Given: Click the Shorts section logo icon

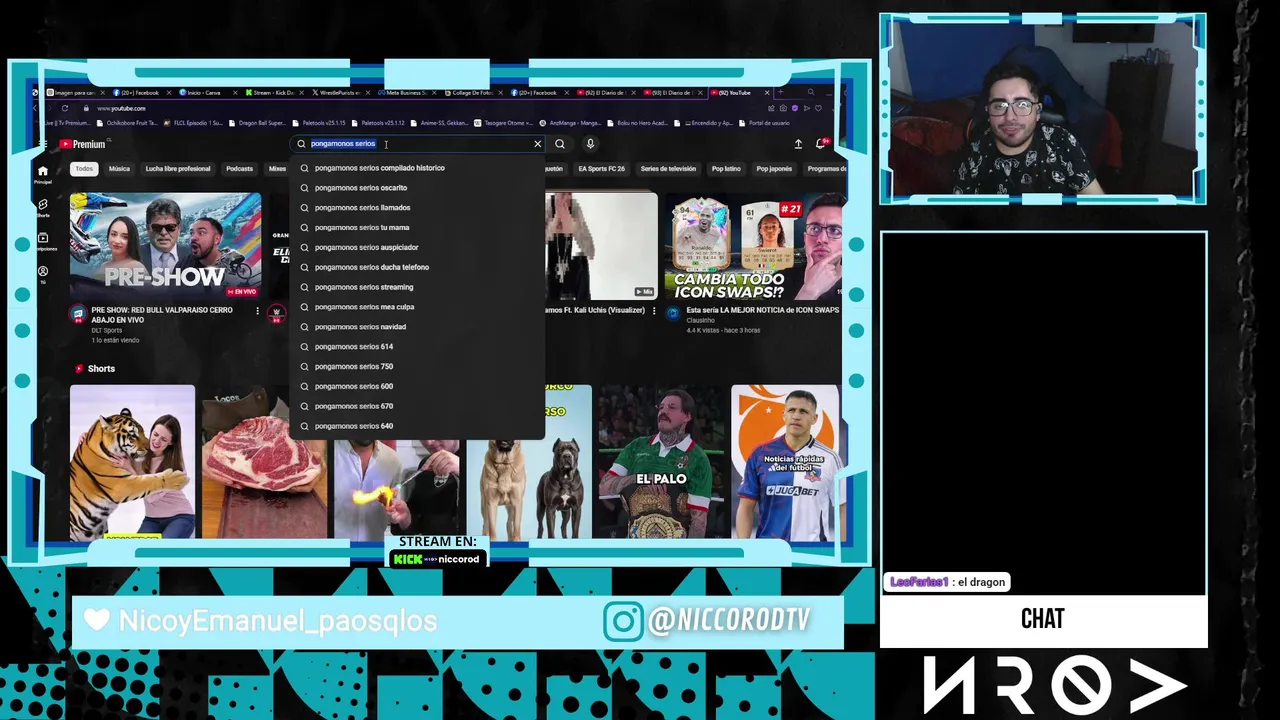Looking at the screenshot, I should coord(79,369).
